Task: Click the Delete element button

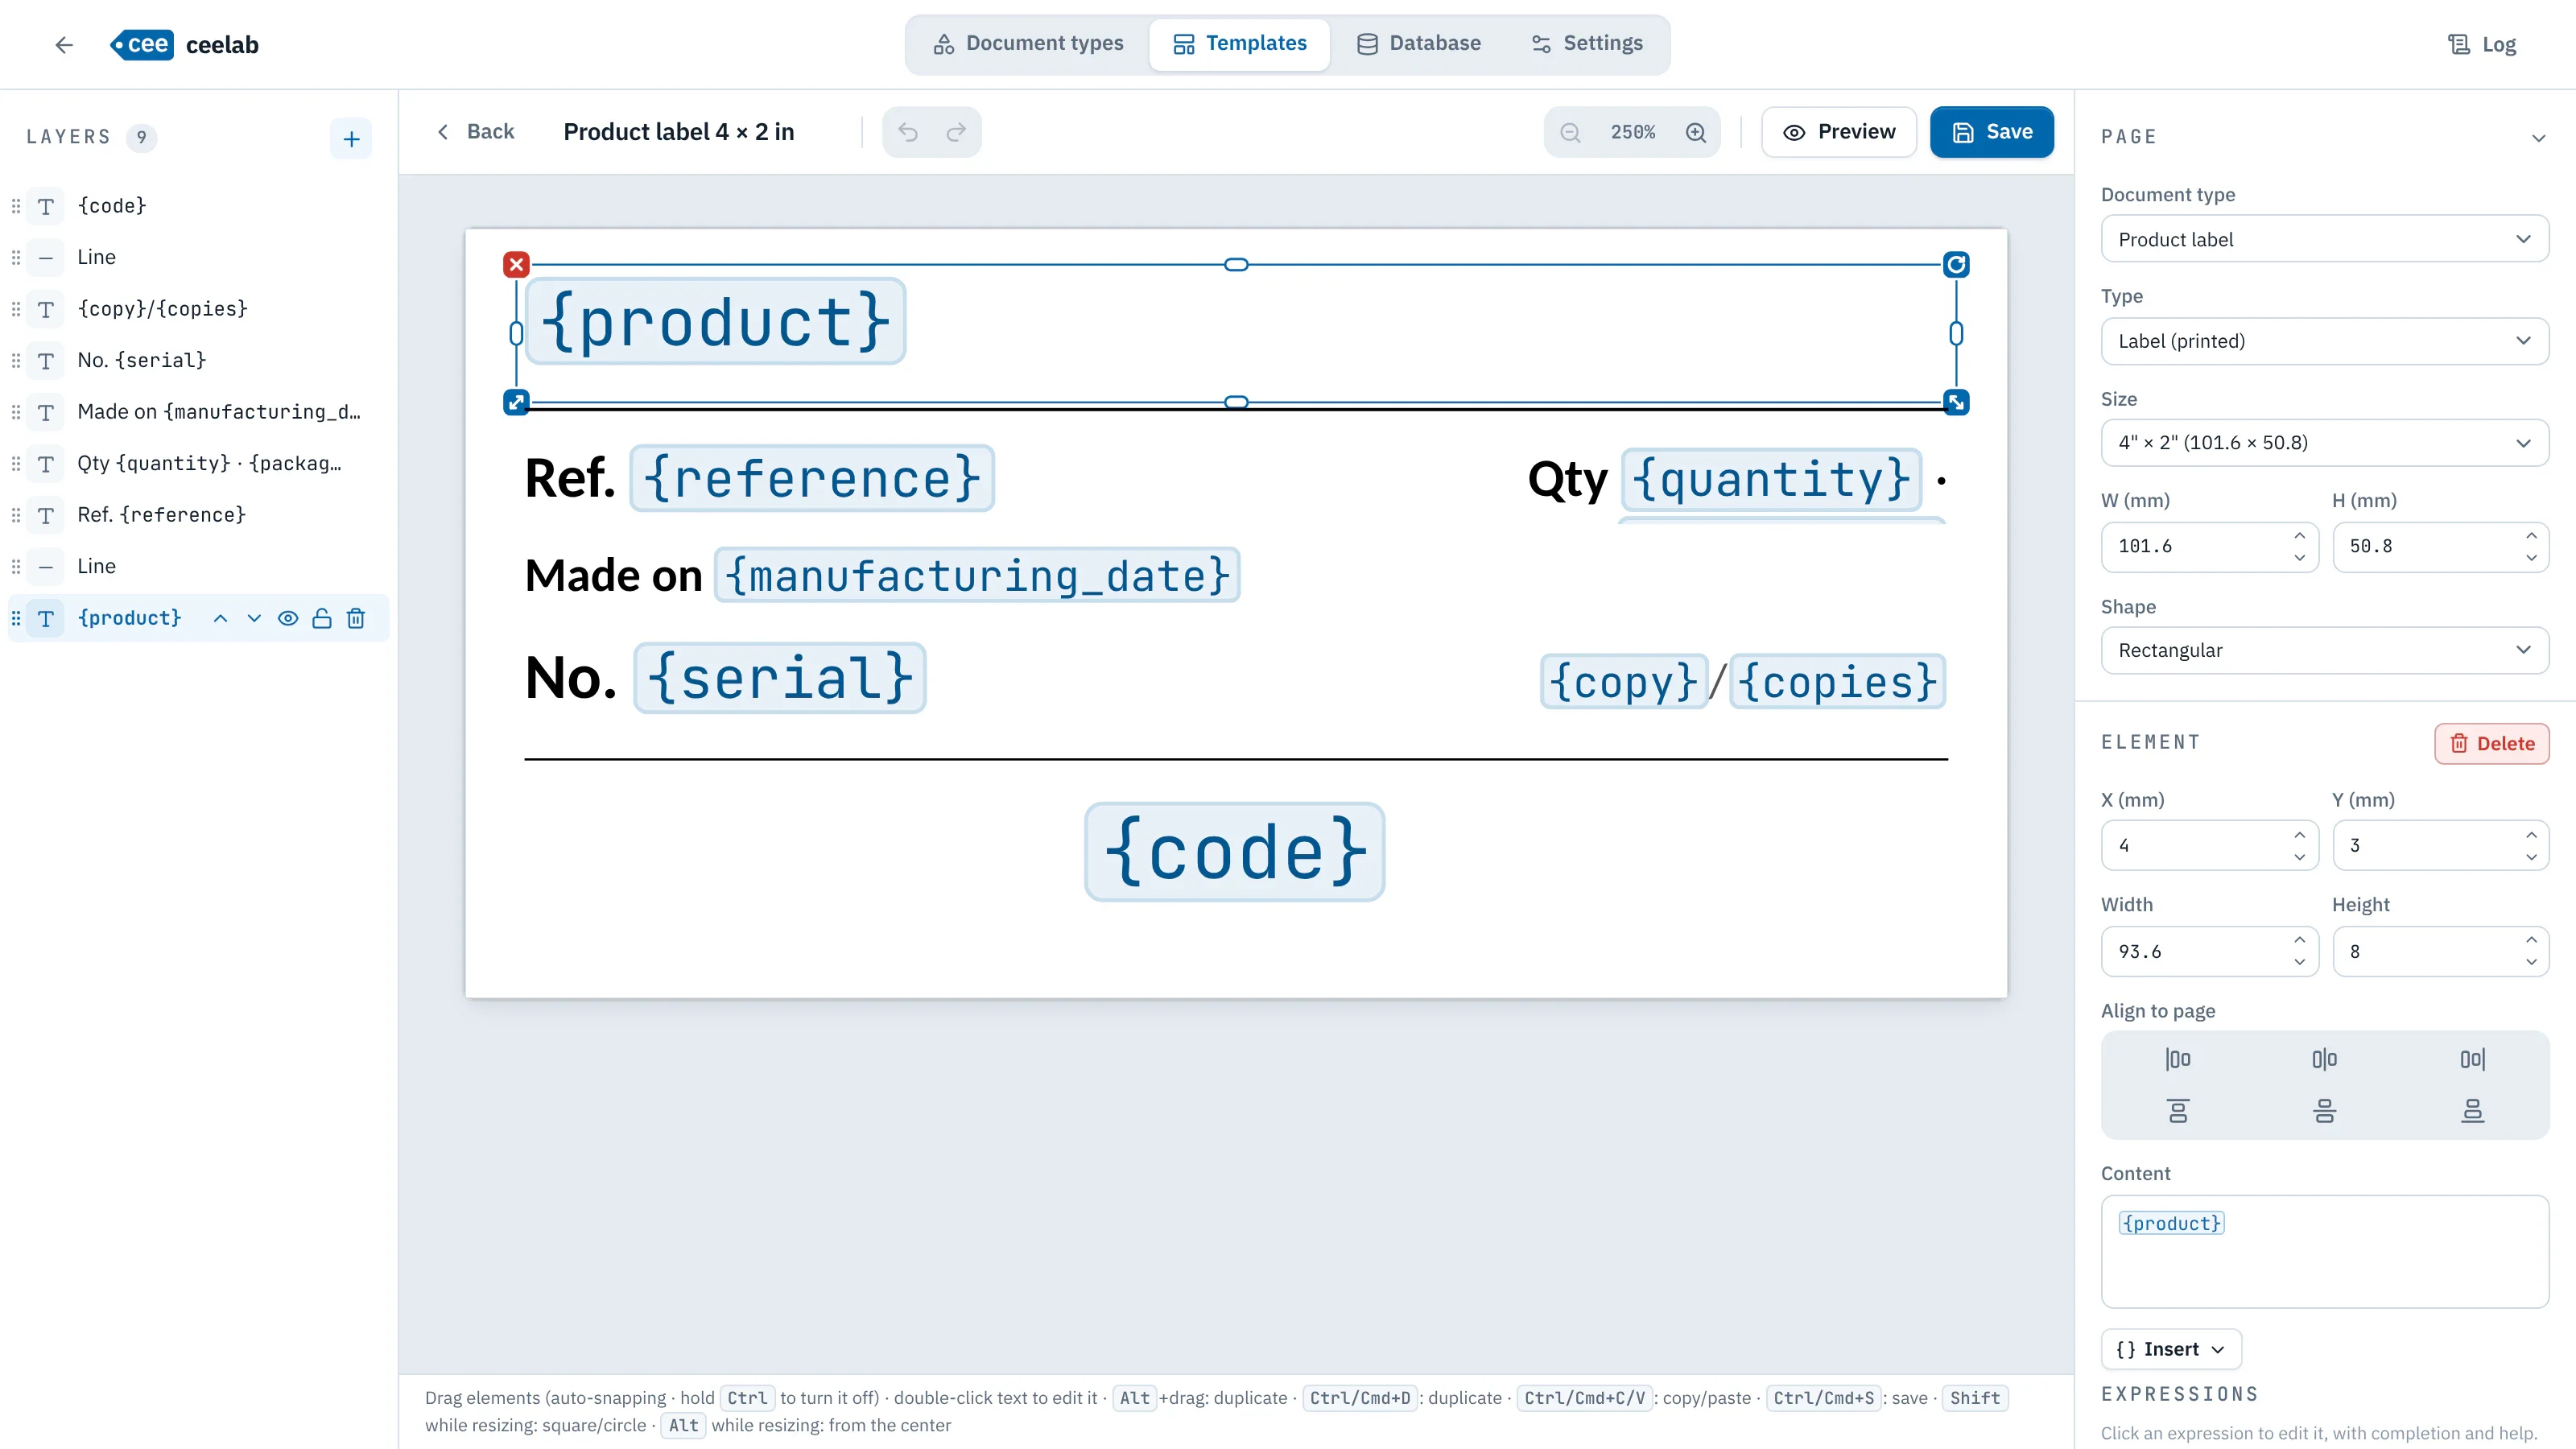Action: tap(2492, 744)
